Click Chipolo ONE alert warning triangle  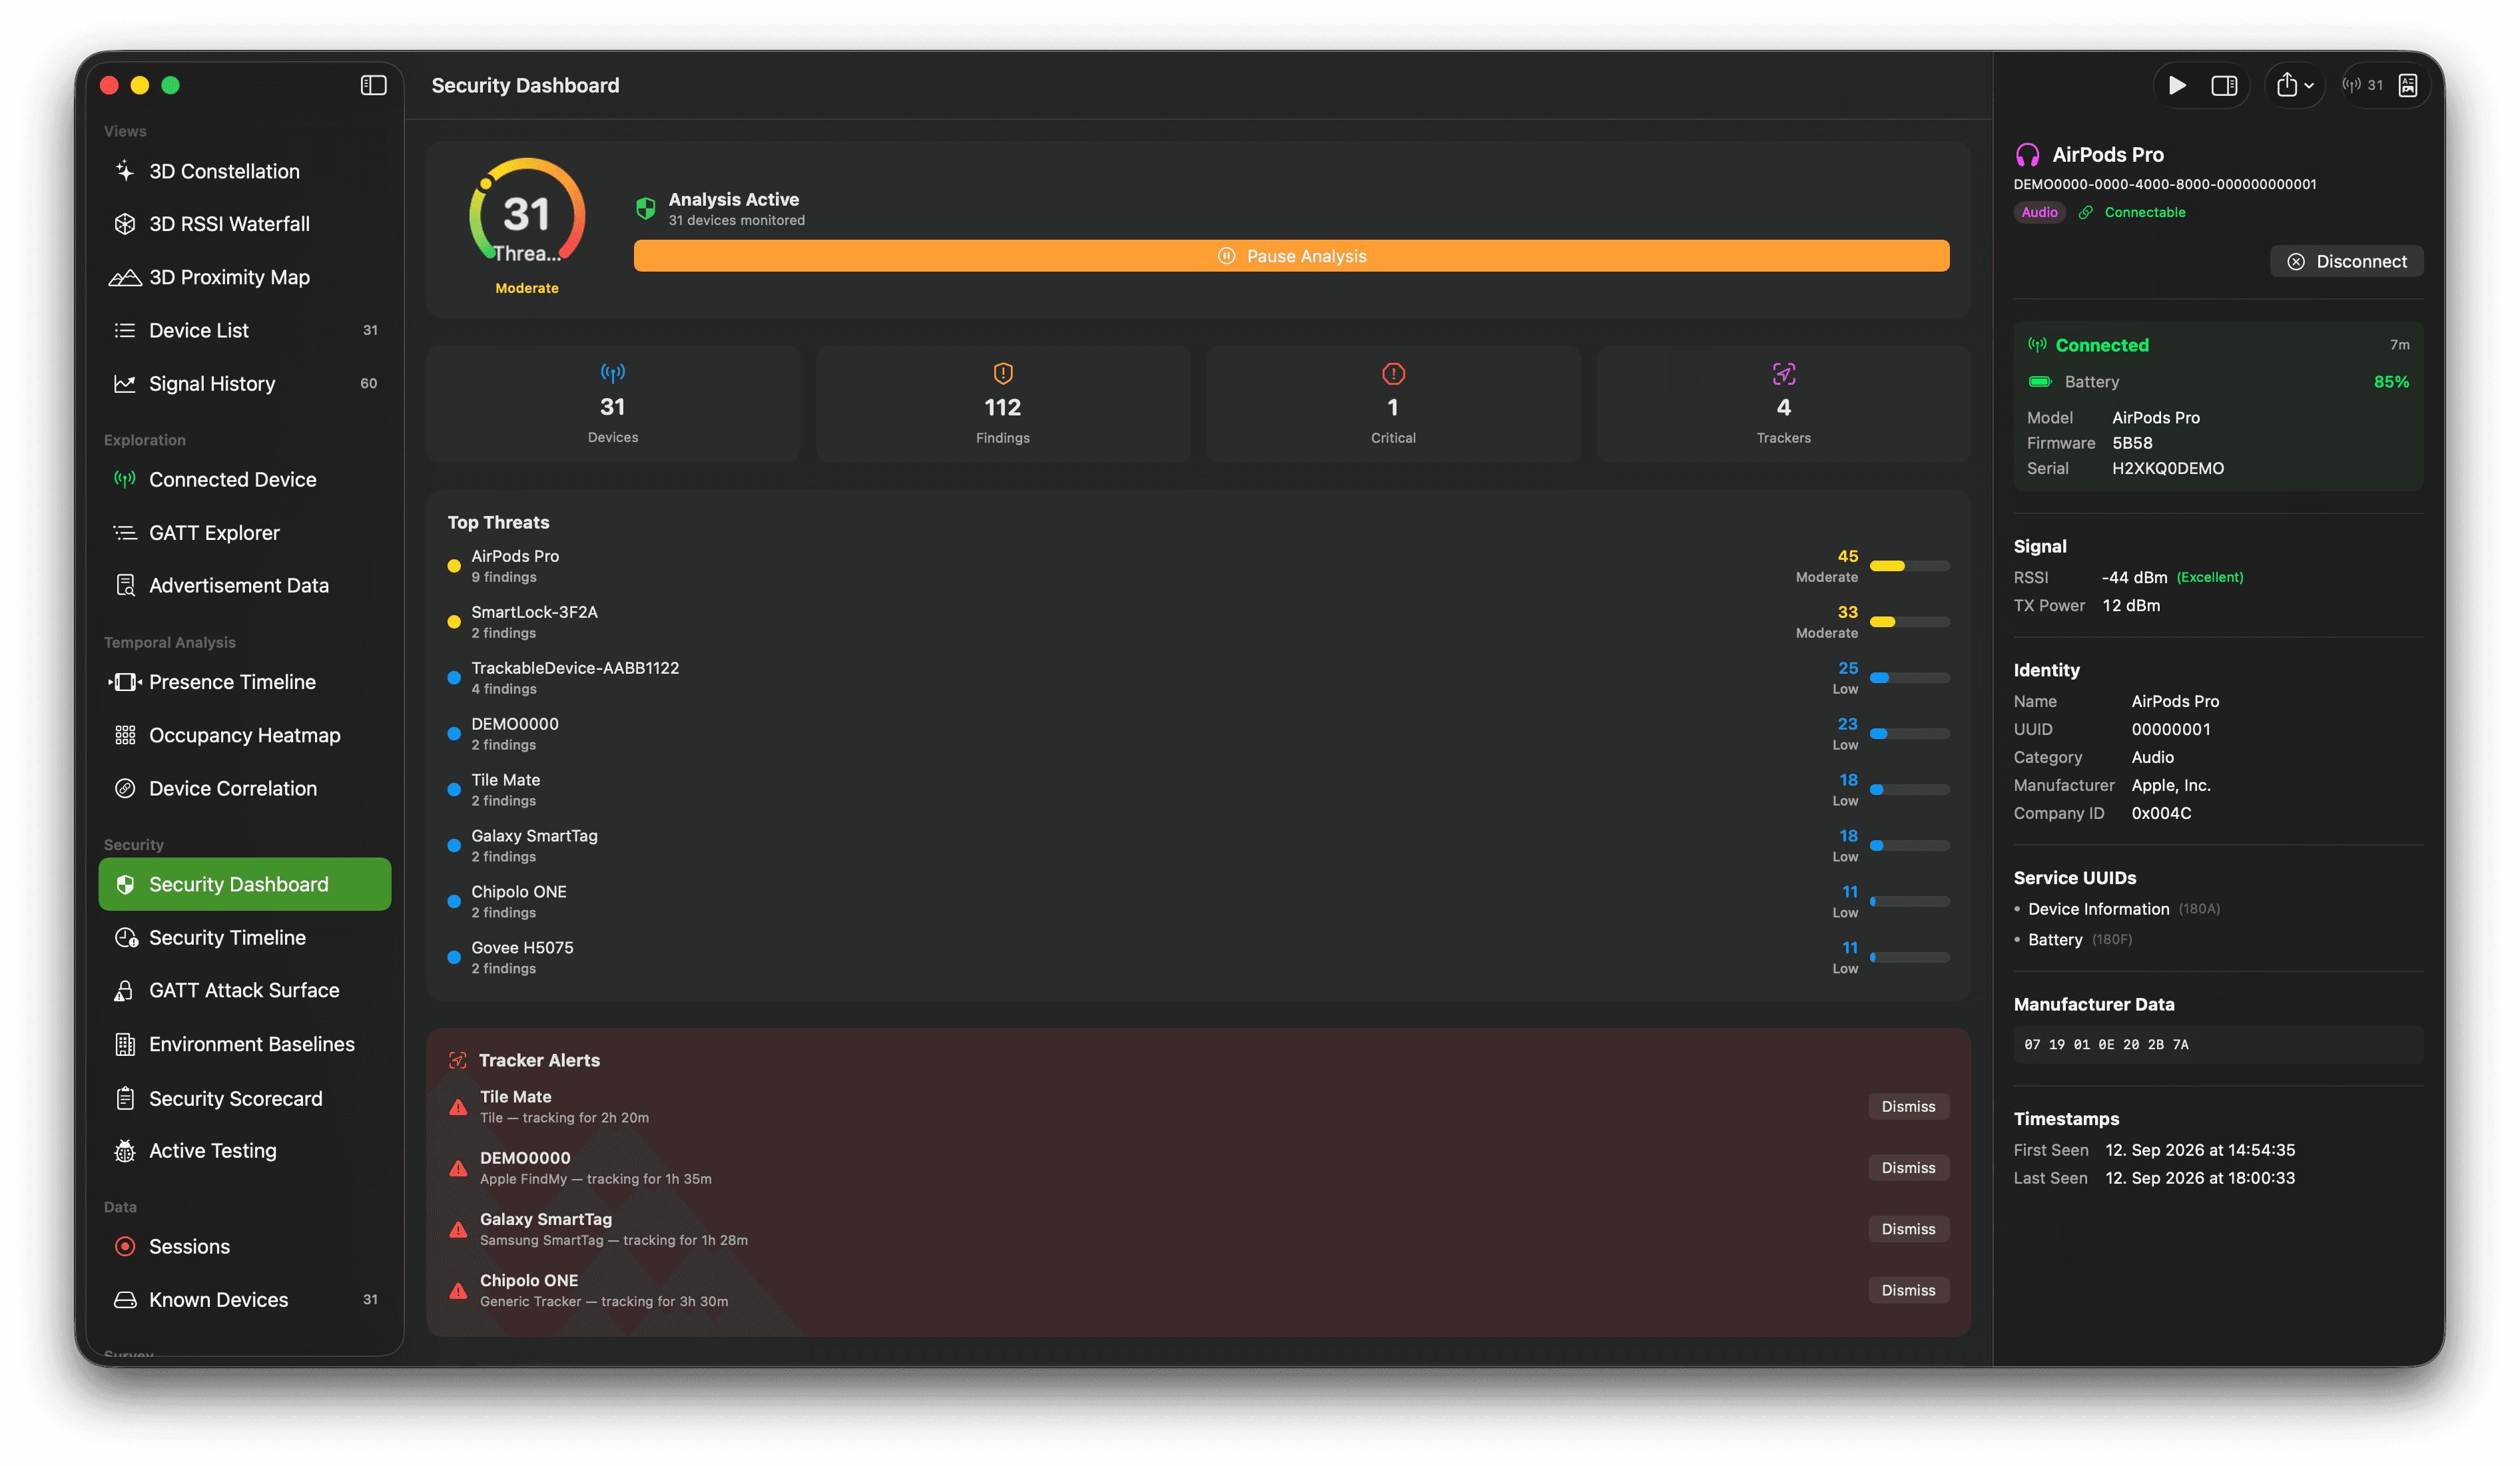click(x=458, y=1291)
